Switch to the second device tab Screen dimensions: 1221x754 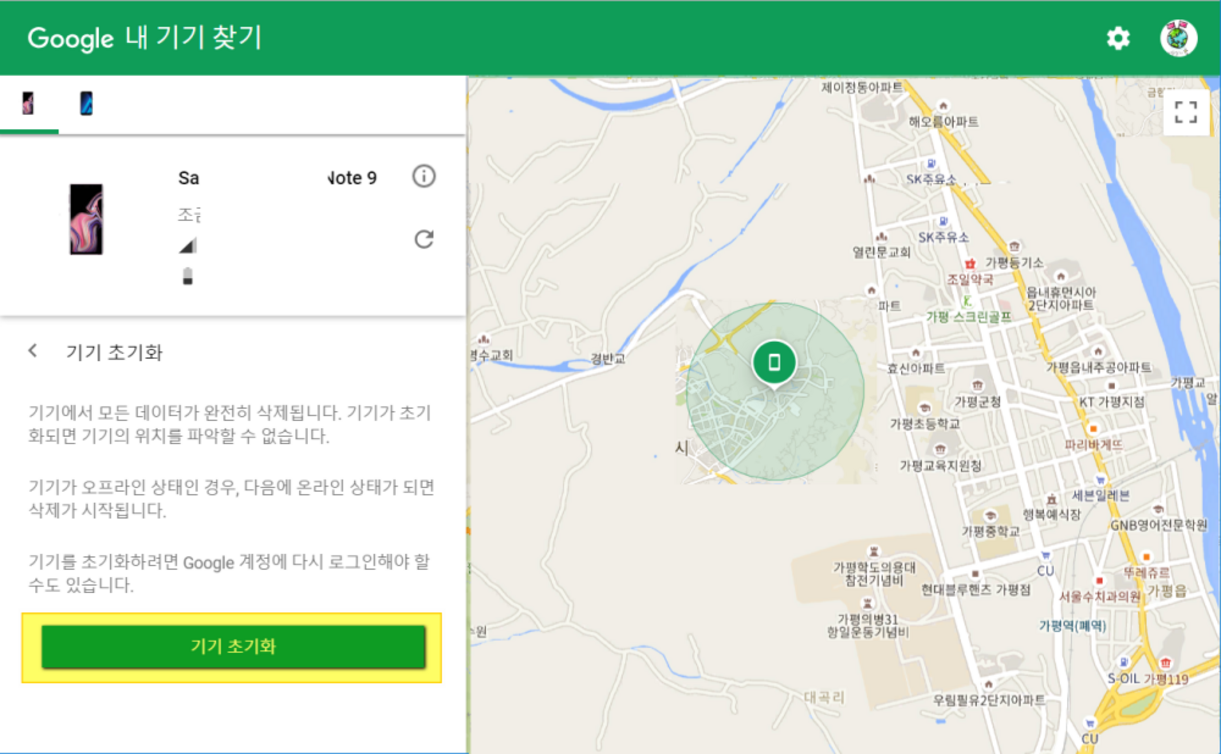pos(86,103)
